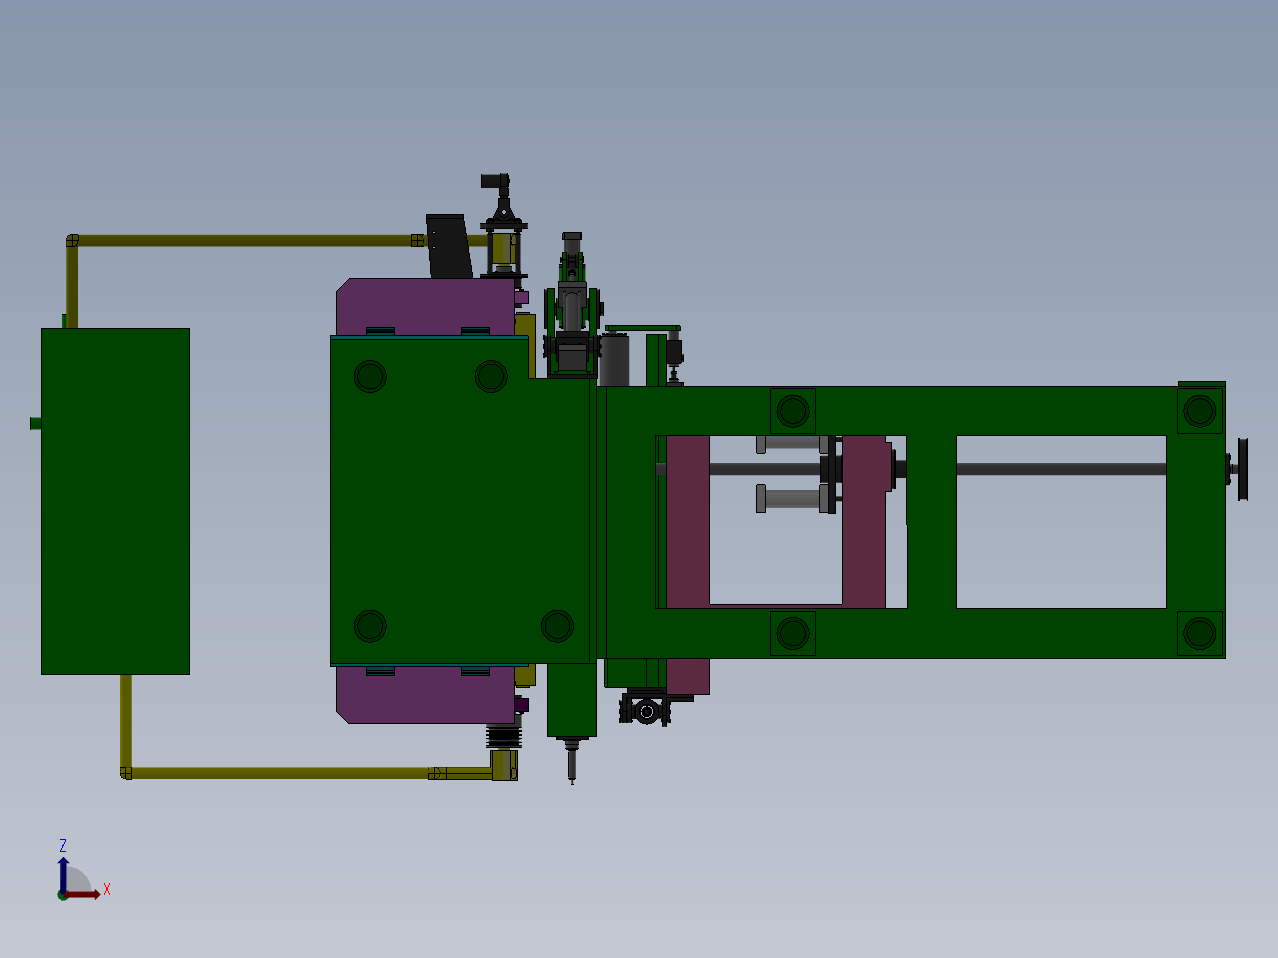Select the black elbow fitting at the top

495,181
